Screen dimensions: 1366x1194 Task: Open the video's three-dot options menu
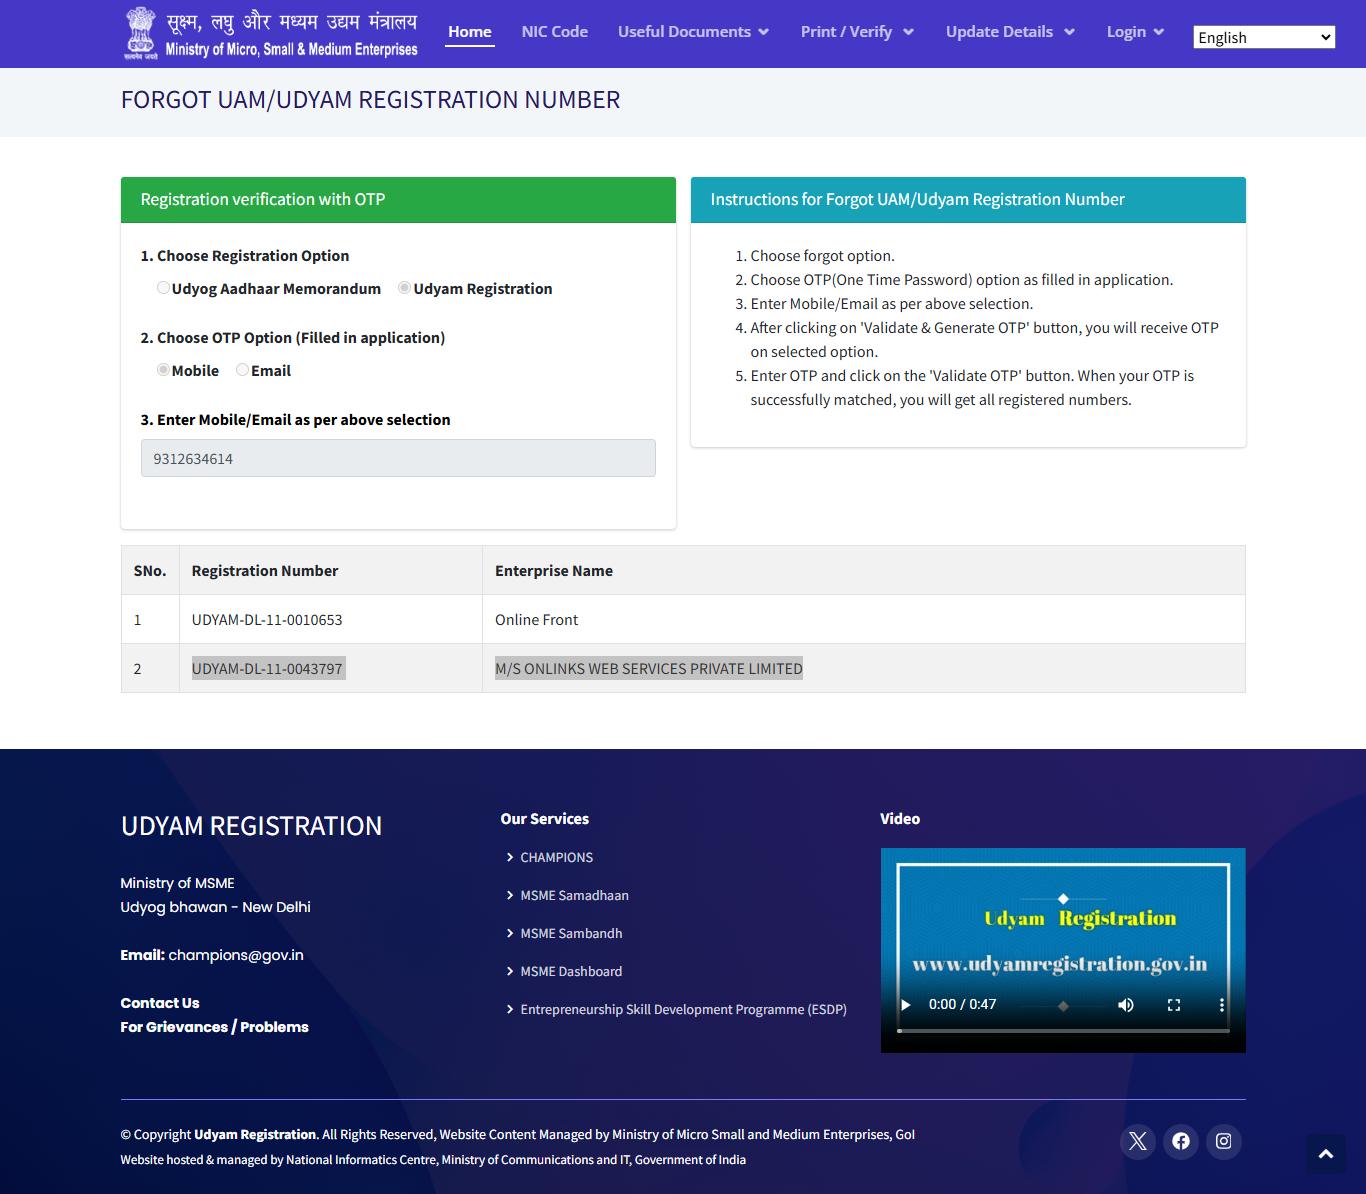coord(1221,1004)
